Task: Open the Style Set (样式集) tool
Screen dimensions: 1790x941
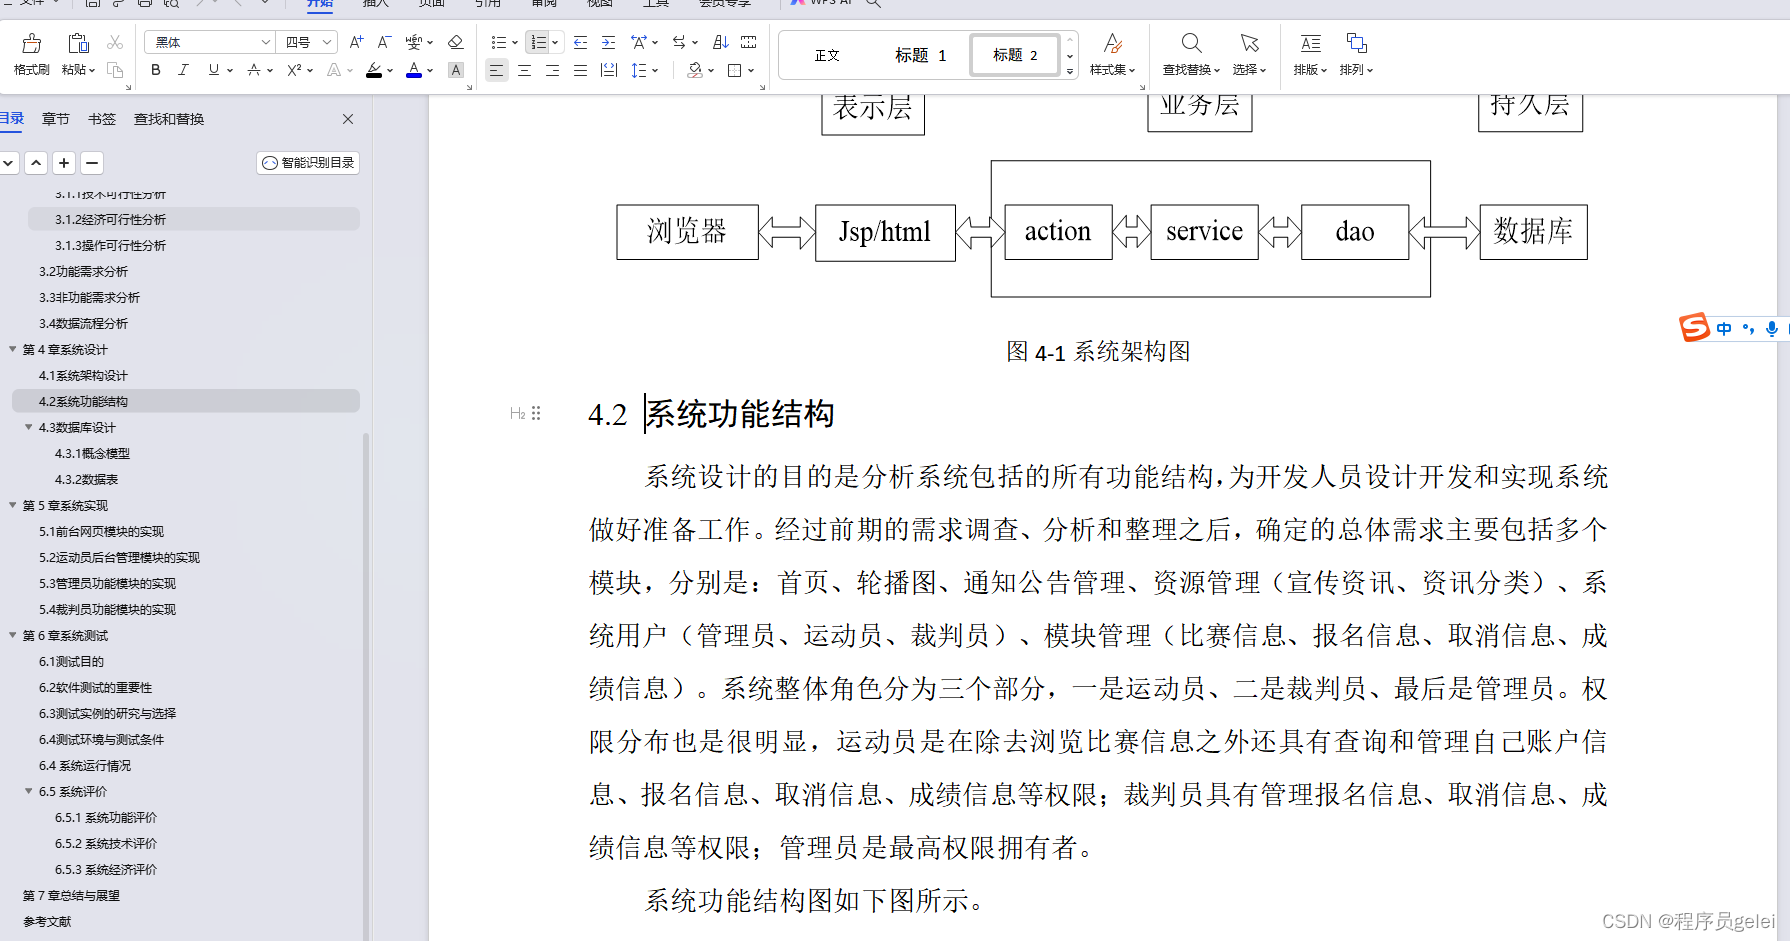Action: 1112,54
